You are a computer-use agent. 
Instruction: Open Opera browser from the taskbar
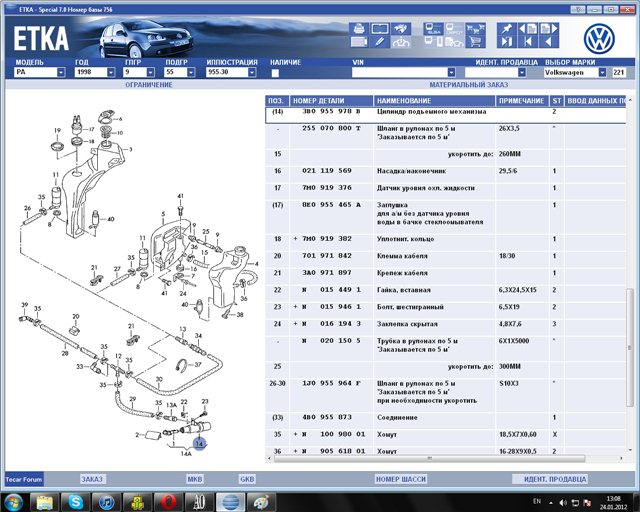point(168,503)
